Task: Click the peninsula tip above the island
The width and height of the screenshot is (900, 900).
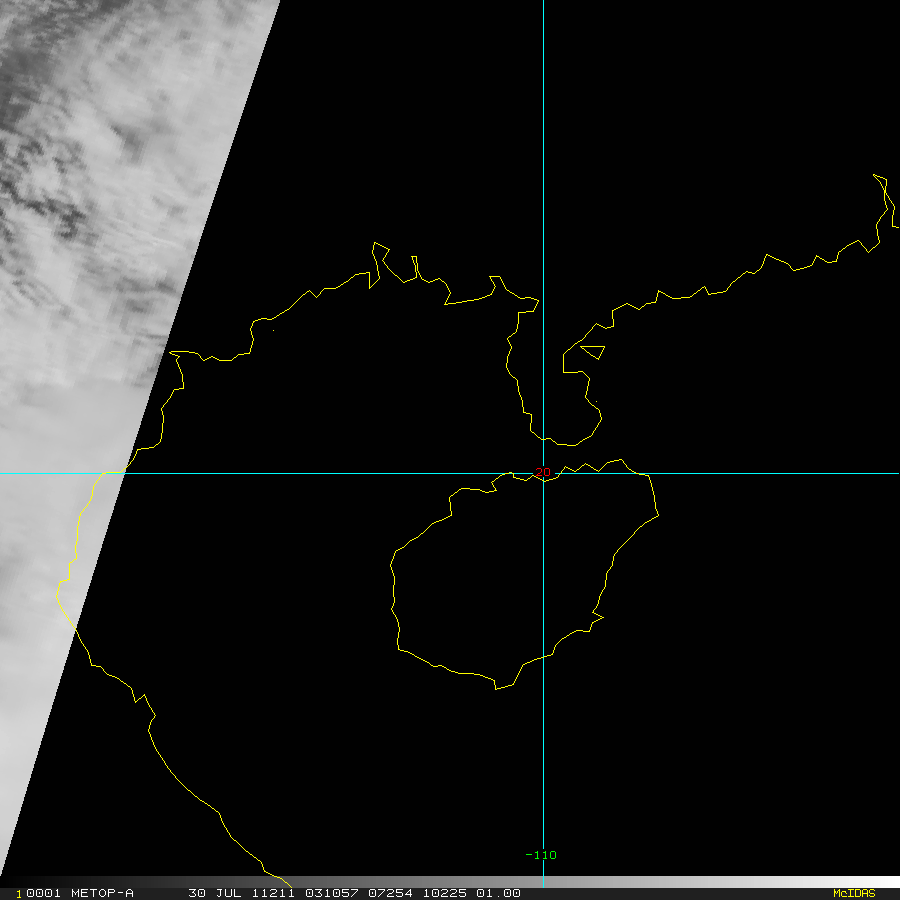Action: point(560,442)
